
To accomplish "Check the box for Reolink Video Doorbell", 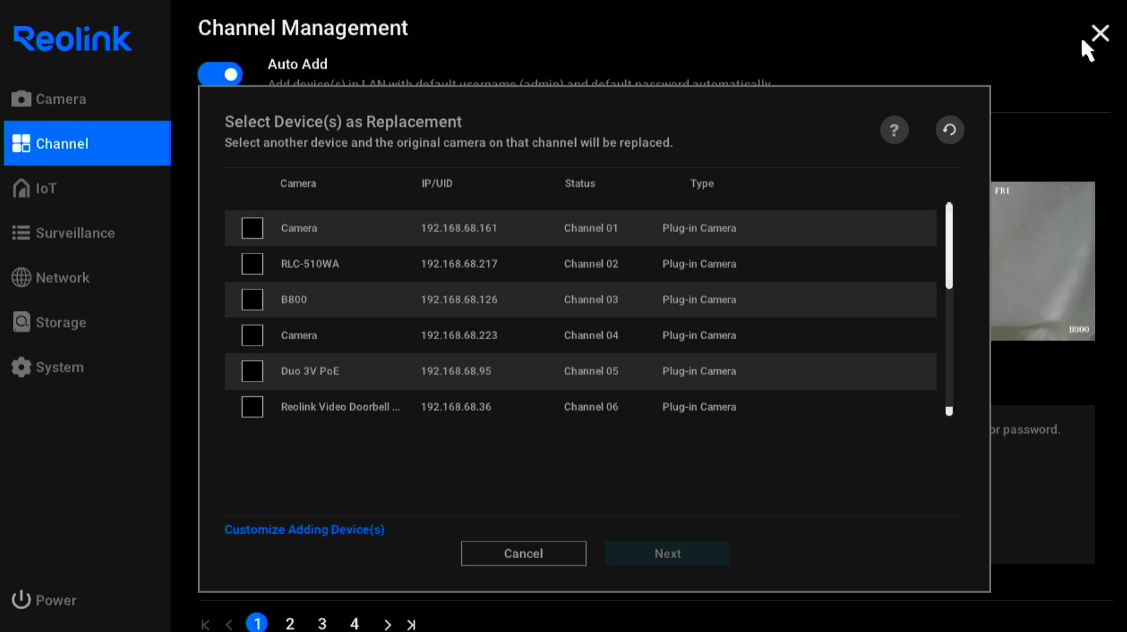I will click(x=252, y=407).
